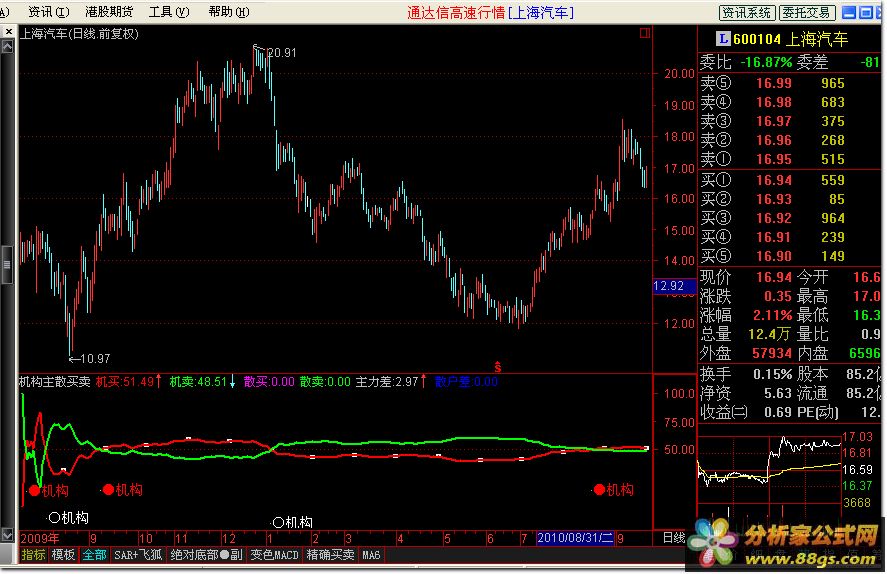Click the second red 机构 signal dot
This screenshot has height=574, width=887.
(x=109, y=490)
